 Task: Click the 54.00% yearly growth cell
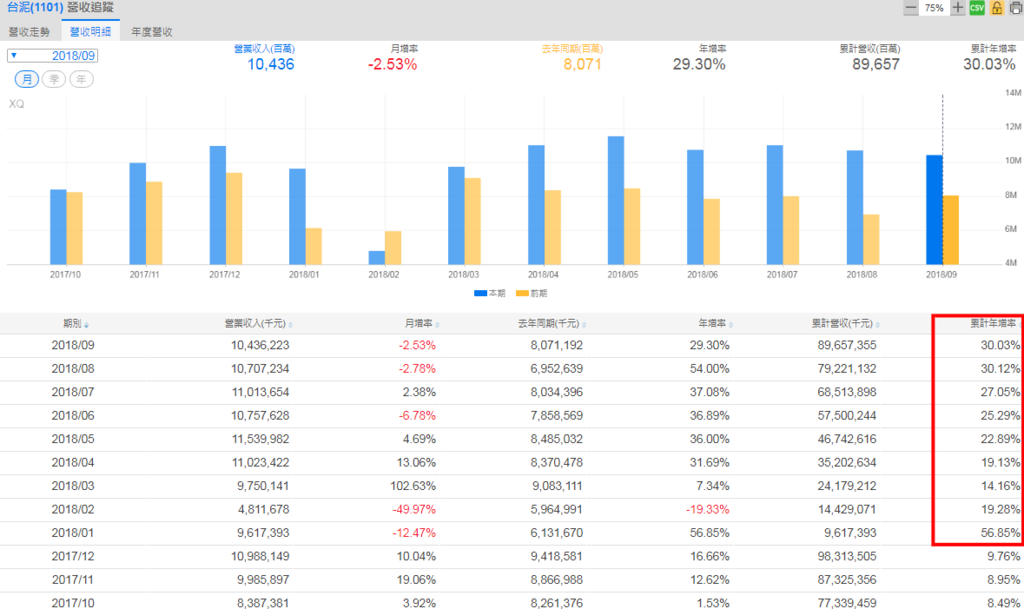point(710,369)
